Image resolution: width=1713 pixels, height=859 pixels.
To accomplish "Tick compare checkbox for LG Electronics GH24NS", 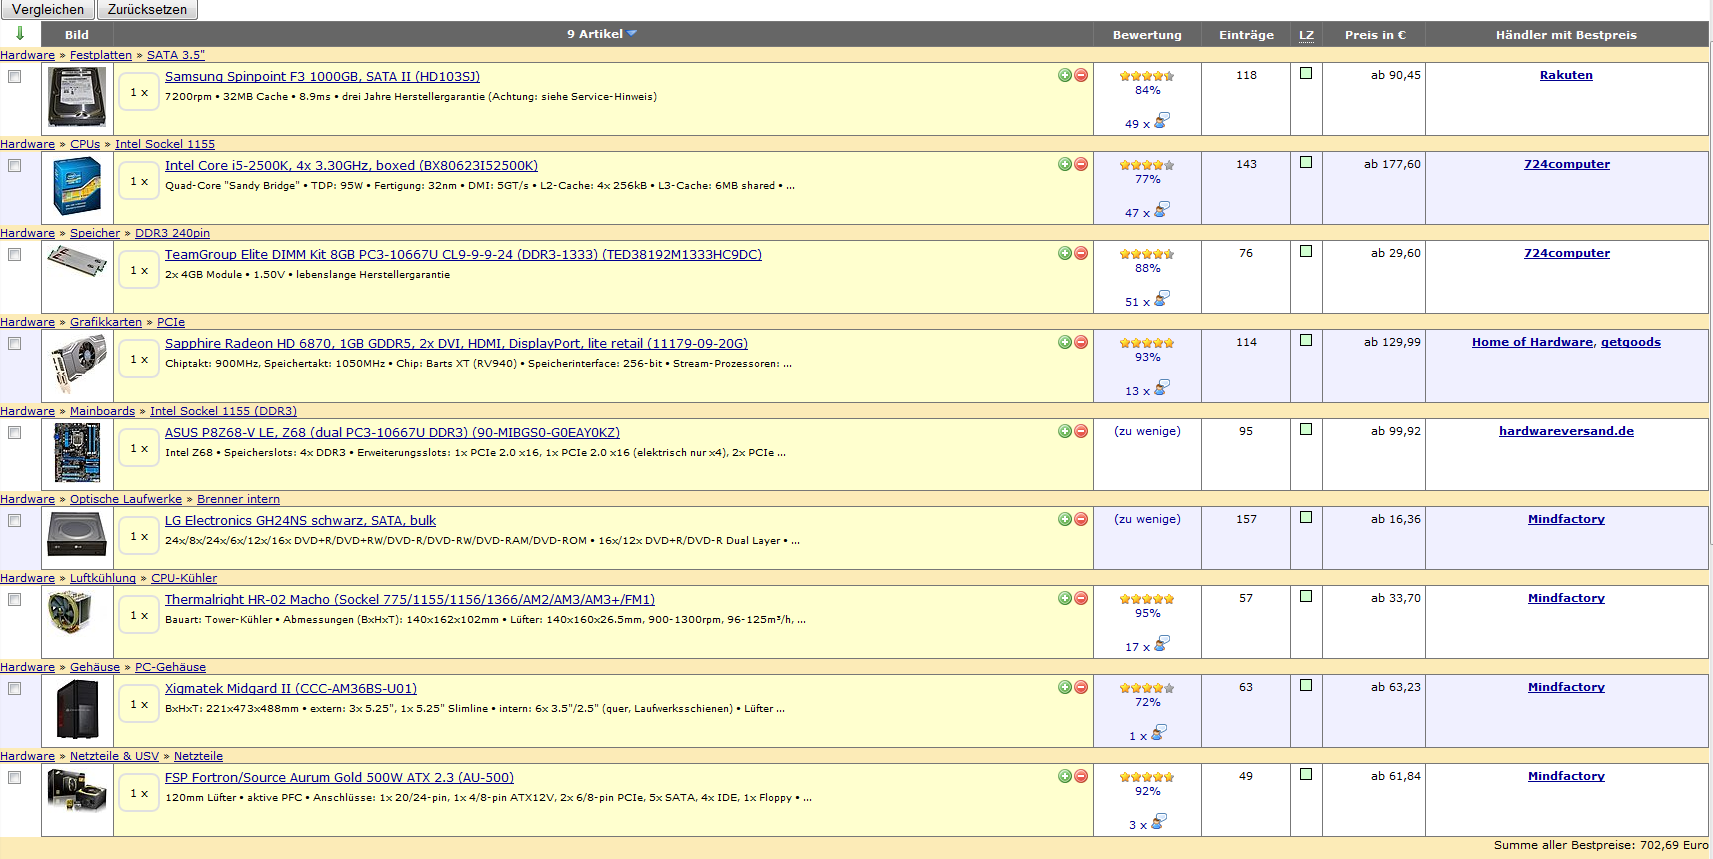I will (x=14, y=520).
